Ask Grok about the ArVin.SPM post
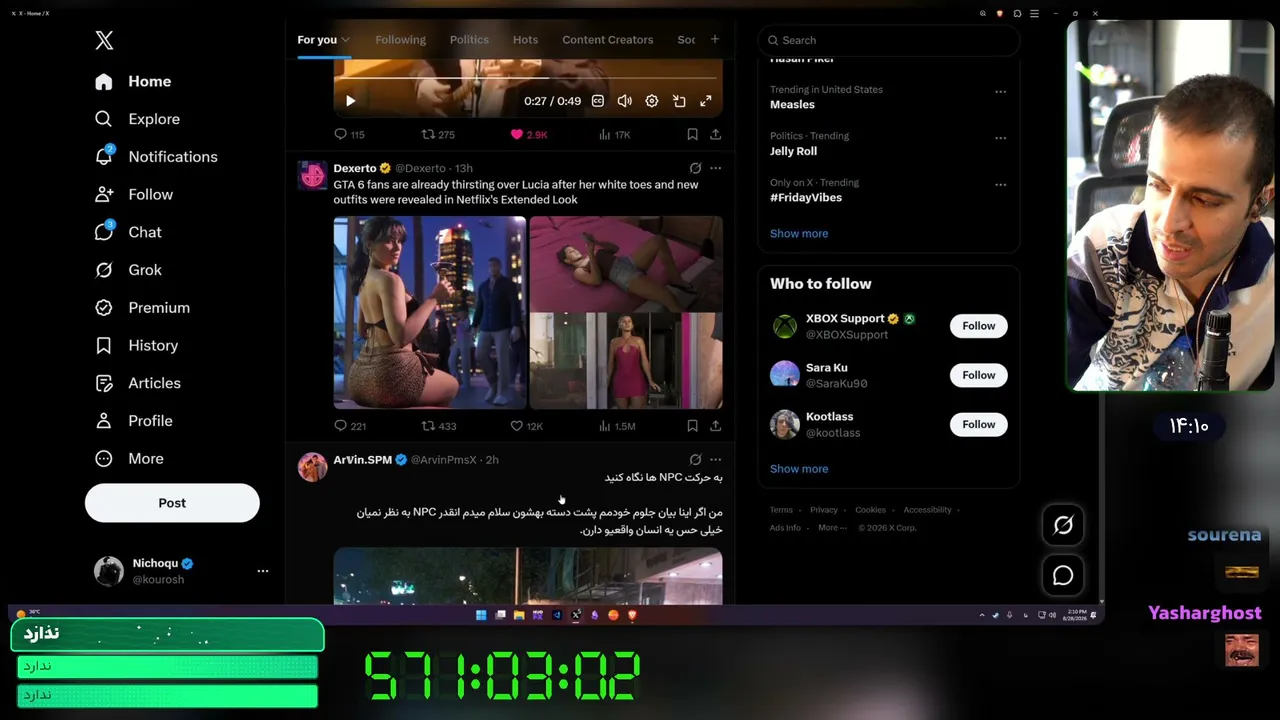The width and height of the screenshot is (1280, 720). [x=695, y=460]
